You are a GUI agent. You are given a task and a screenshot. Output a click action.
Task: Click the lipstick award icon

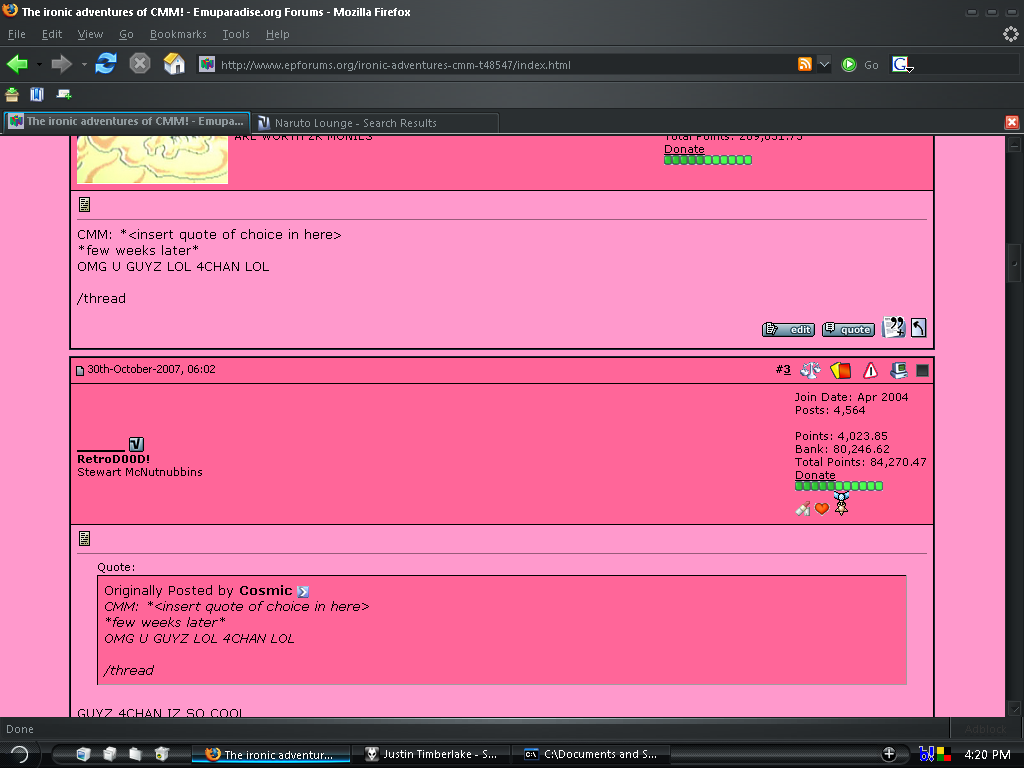pos(803,509)
